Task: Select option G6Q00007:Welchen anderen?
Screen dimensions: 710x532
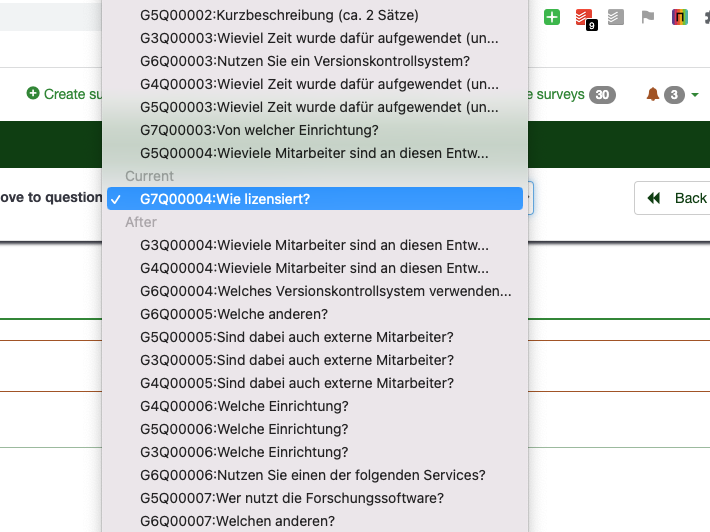Action: (315, 521)
